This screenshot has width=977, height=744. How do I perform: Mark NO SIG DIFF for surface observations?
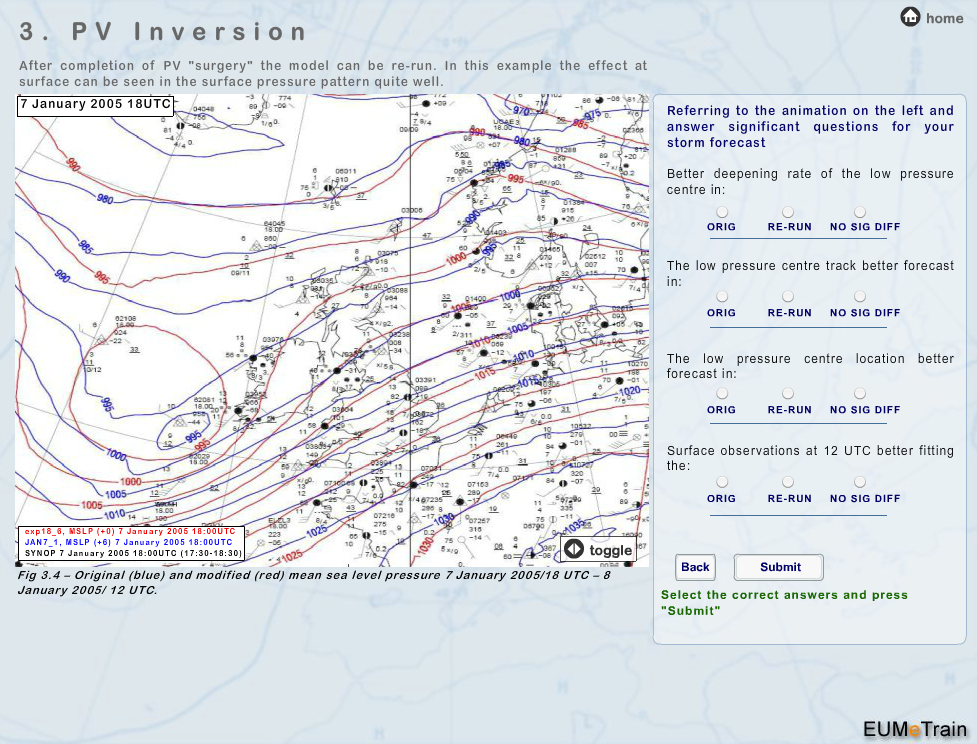860,483
